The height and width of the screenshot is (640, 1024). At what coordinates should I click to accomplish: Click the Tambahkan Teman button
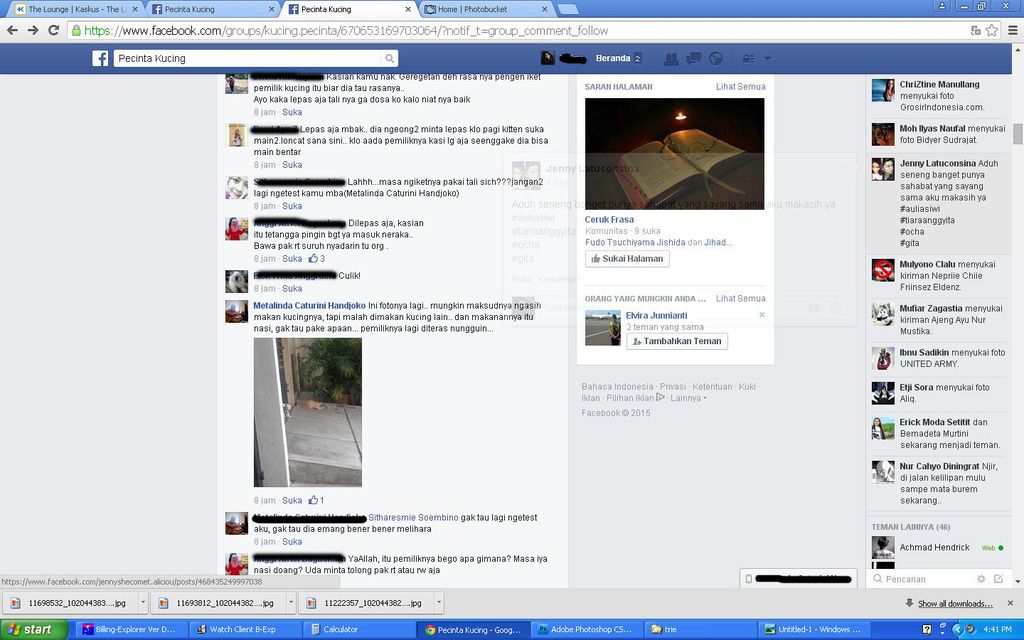676,341
